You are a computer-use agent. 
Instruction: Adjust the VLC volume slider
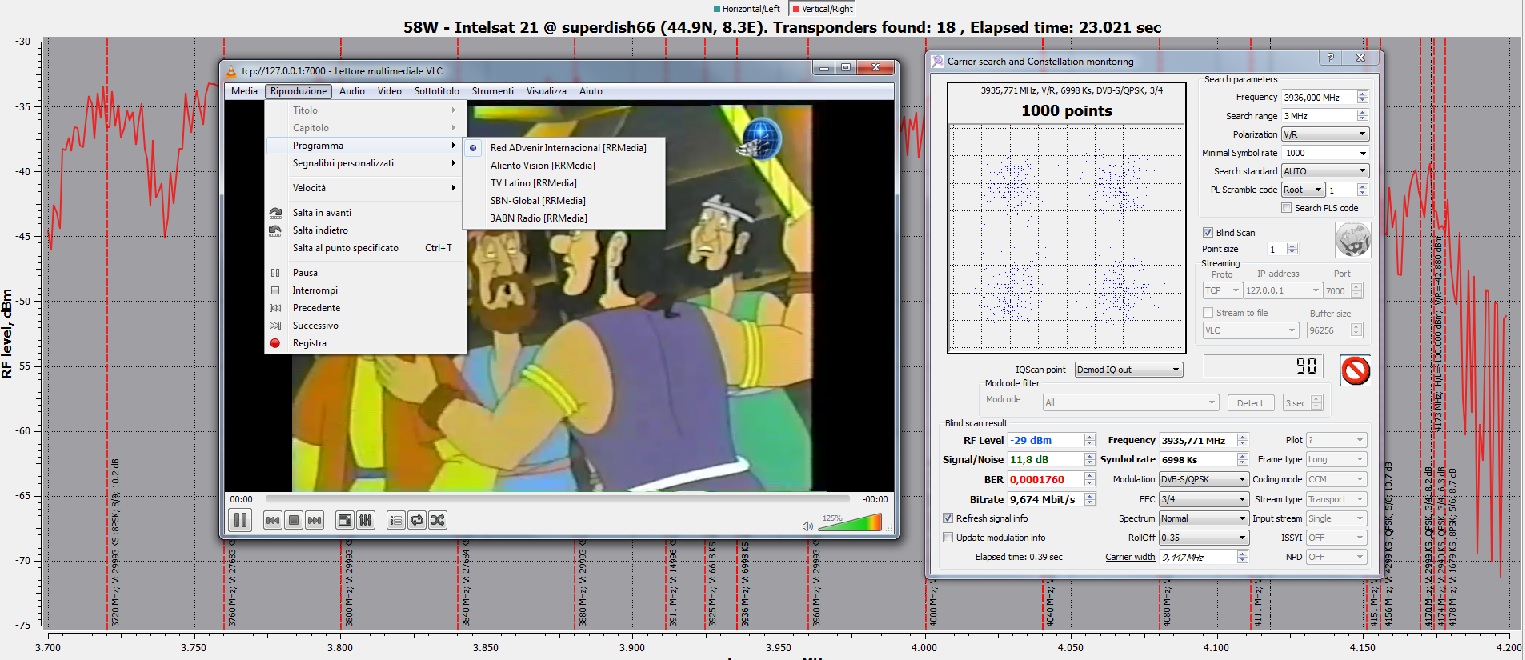coord(850,522)
